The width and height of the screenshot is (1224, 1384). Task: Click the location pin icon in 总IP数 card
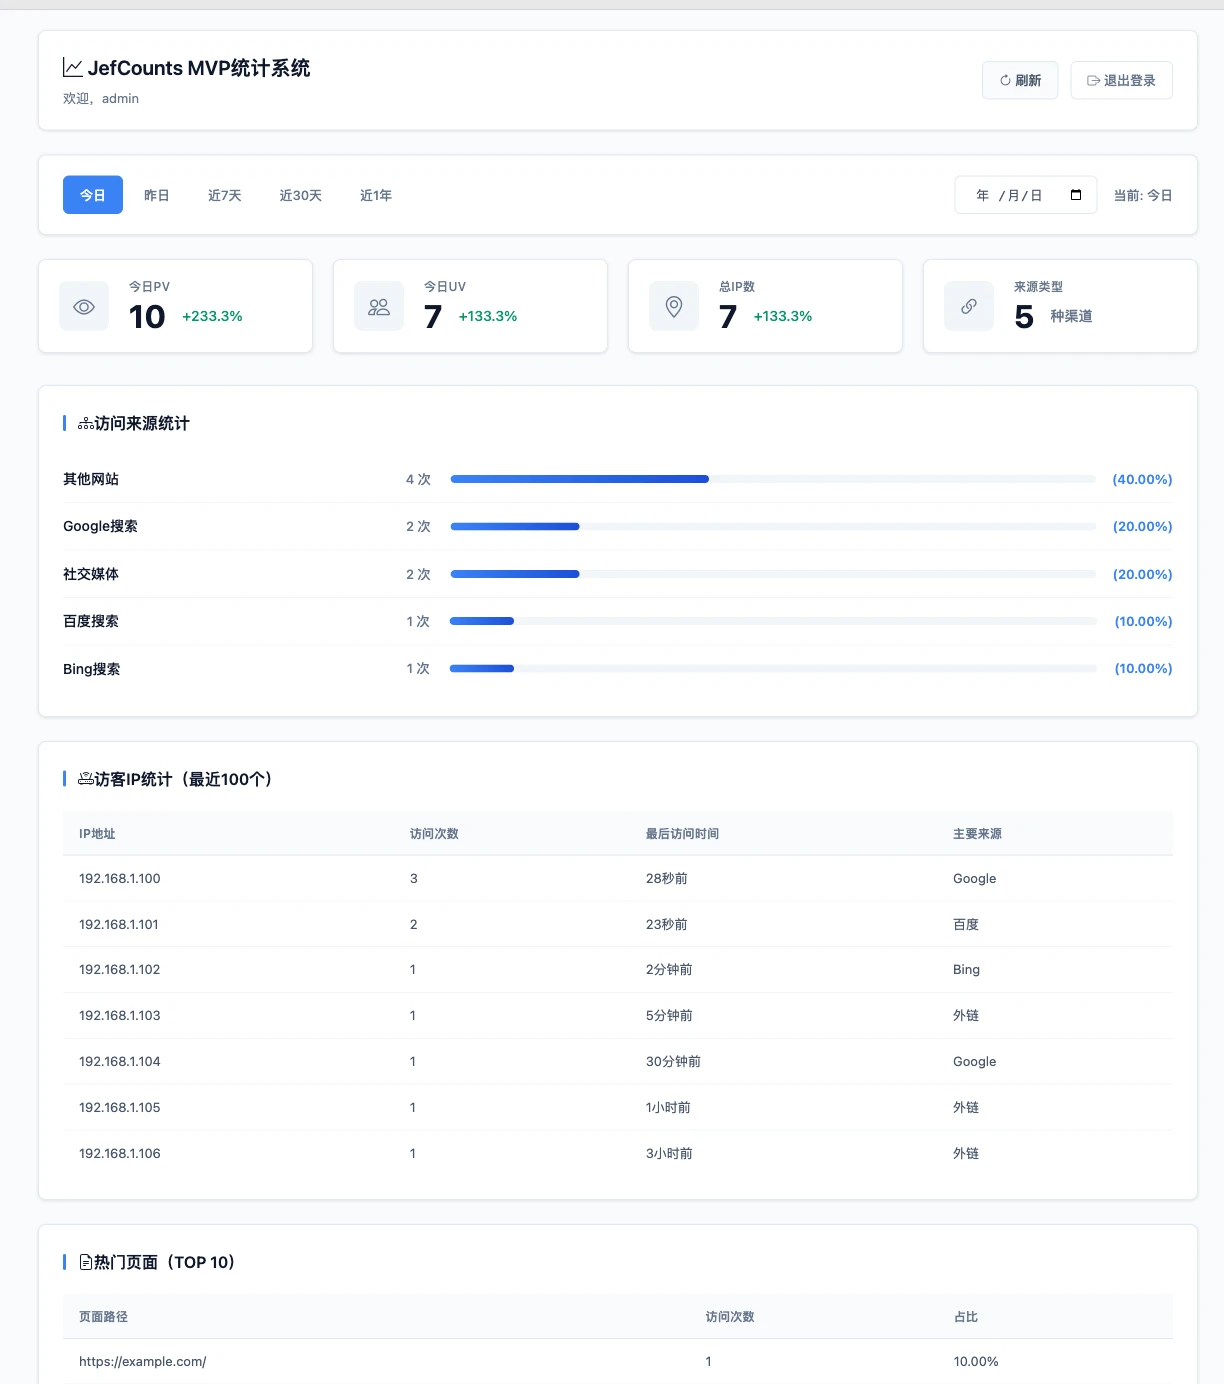click(x=674, y=306)
